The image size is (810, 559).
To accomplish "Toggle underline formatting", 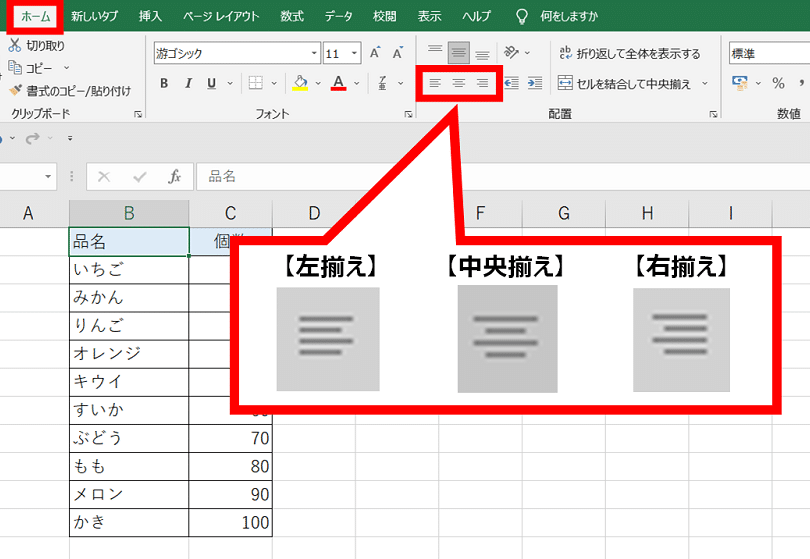I will tap(212, 84).
